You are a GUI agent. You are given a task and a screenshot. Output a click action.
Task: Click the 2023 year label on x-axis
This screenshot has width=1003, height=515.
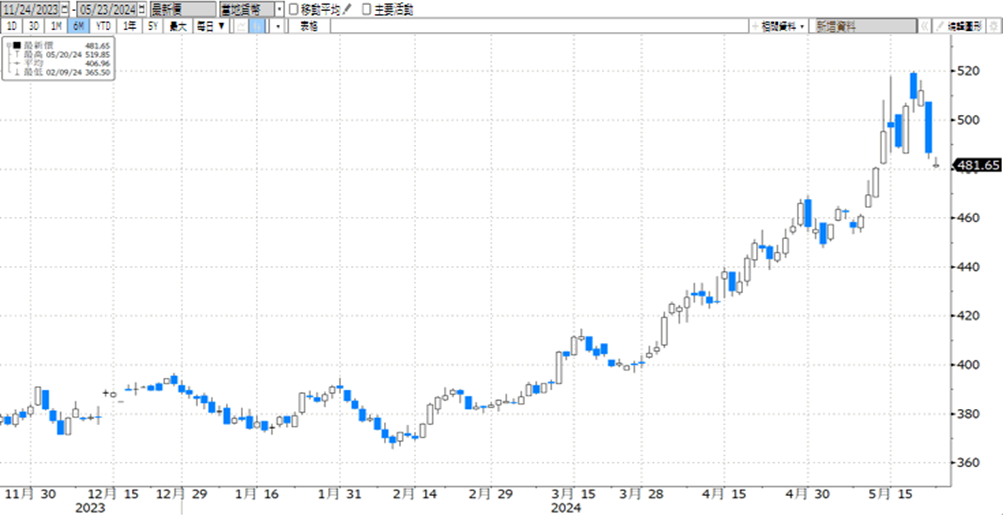tap(91, 507)
